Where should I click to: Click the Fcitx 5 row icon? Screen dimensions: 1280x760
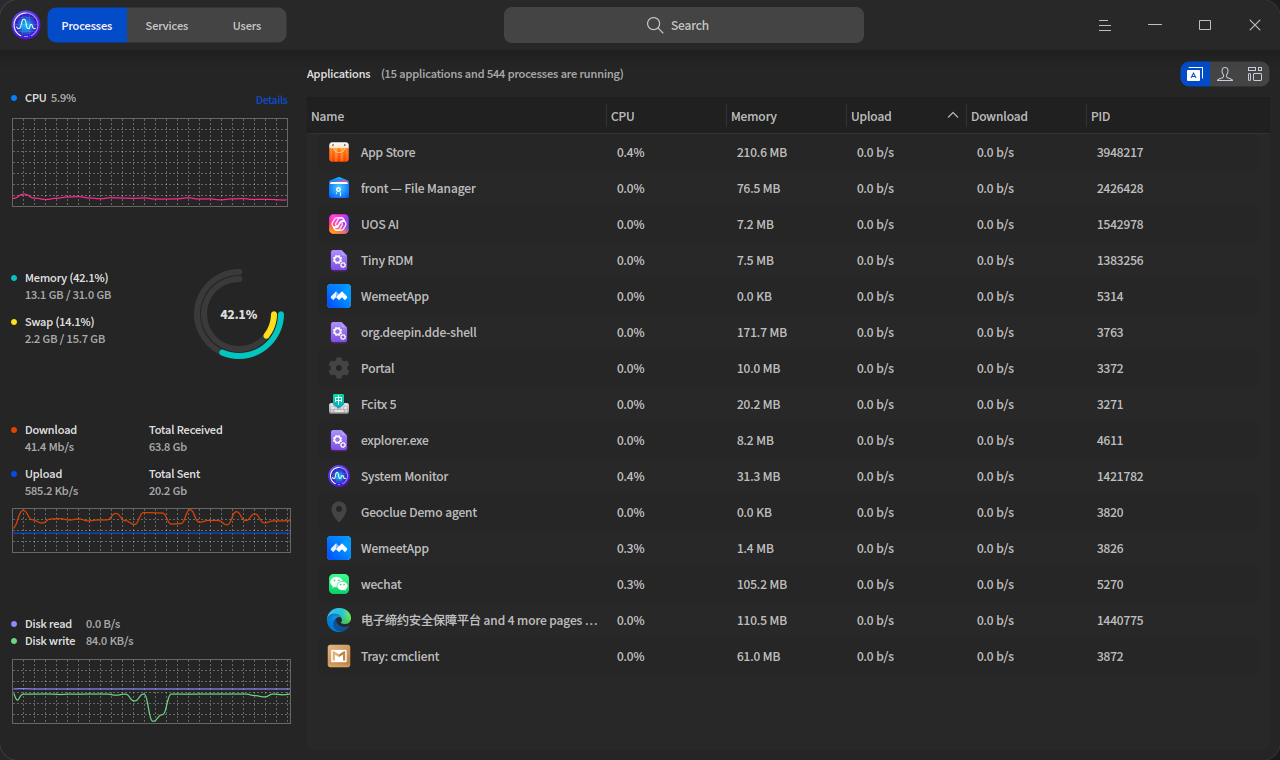(x=339, y=404)
